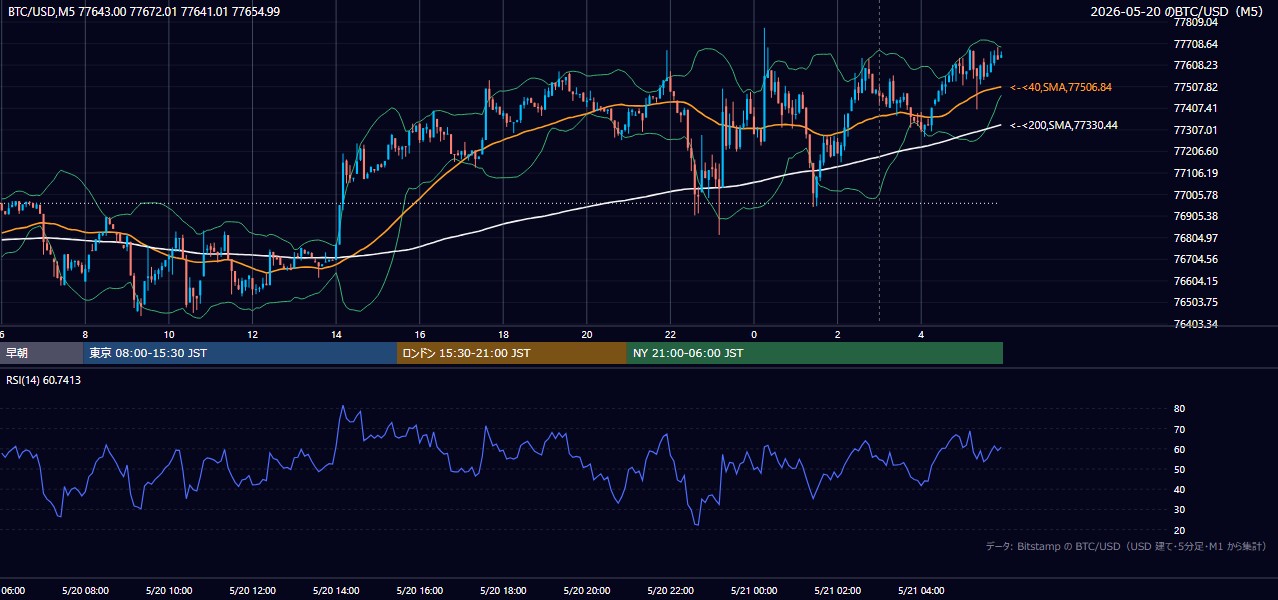Click the RSI scale value 50
This screenshot has width=1278, height=600.
click(x=1179, y=469)
